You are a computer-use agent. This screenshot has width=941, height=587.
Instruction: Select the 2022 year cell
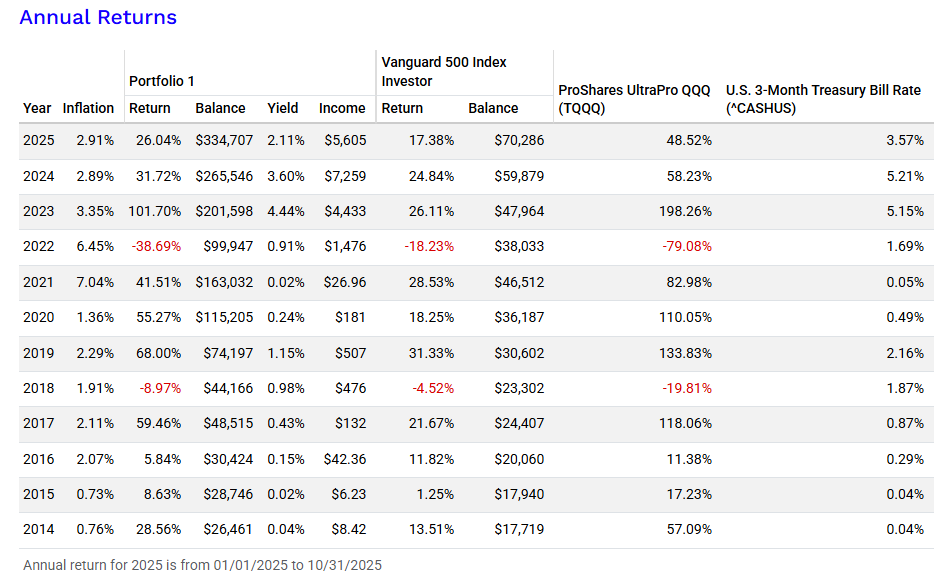(38, 247)
